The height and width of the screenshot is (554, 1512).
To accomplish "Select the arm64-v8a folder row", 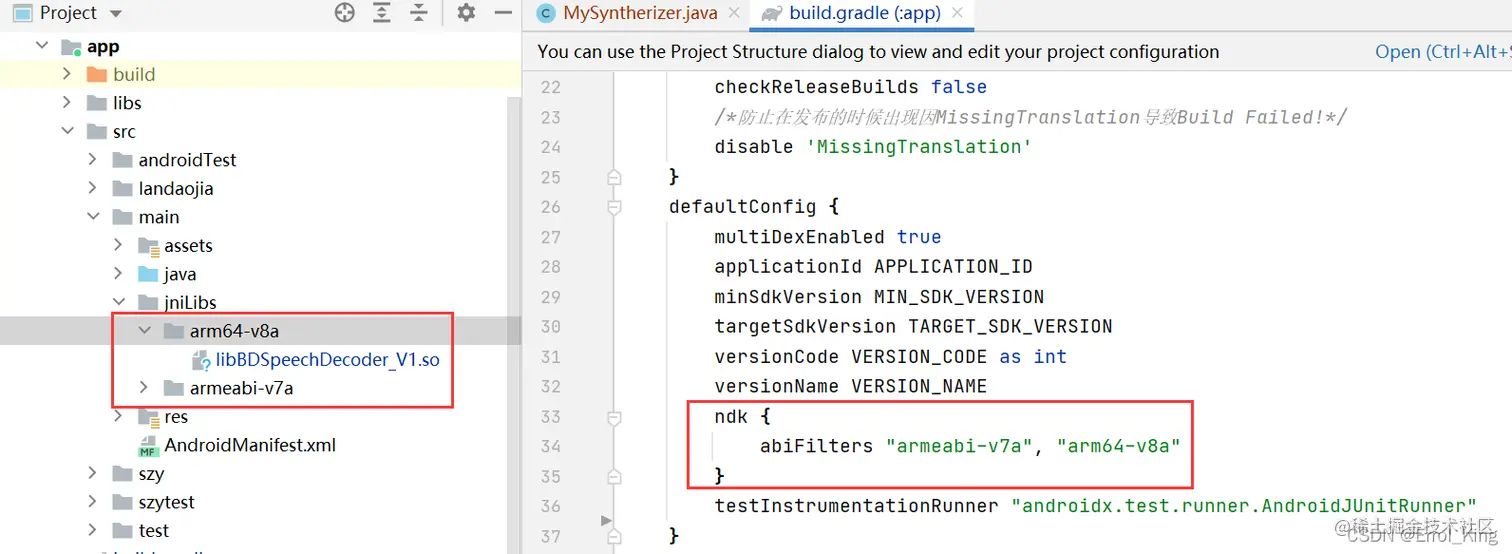I will point(260,331).
